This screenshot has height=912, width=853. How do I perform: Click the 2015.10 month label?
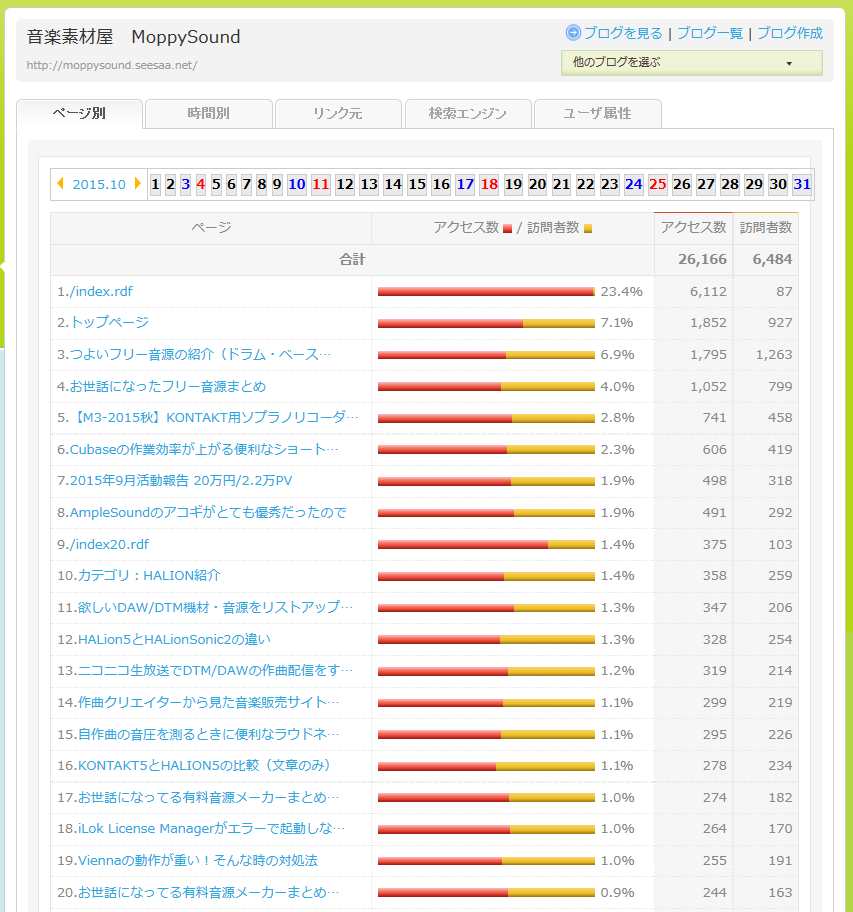click(99, 184)
